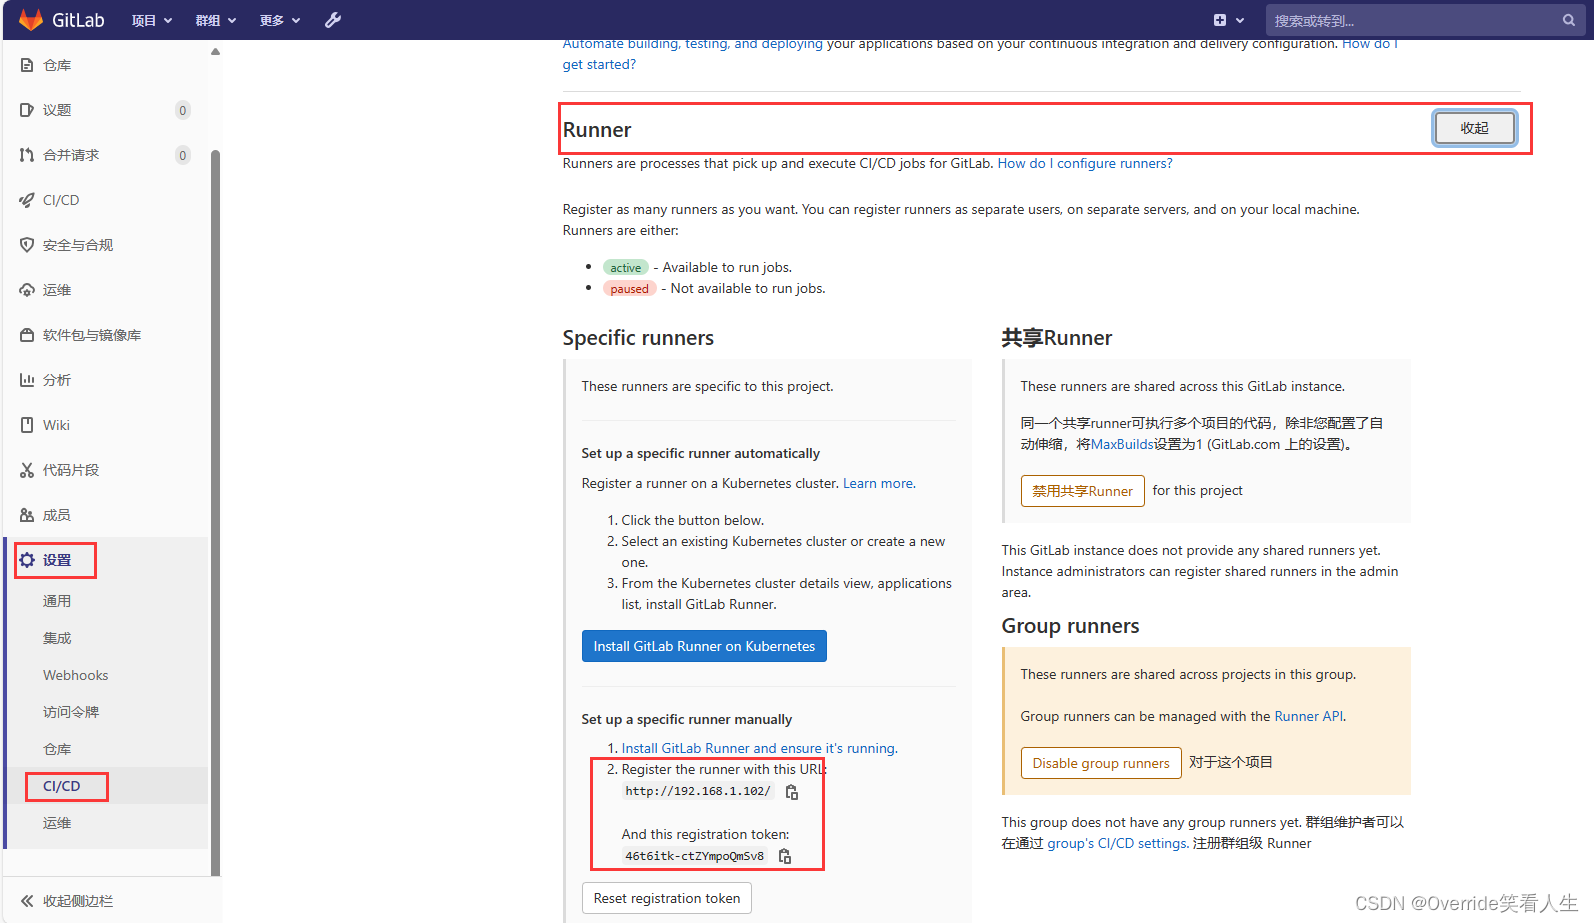Click the 代码片段 scissors icon
The width and height of the screenshot is (1594, 923).
pos(27,470)
